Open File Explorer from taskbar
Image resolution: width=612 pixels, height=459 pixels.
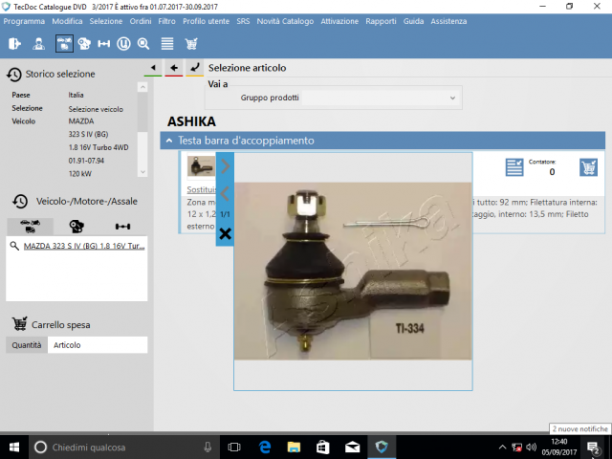point(294,447)
